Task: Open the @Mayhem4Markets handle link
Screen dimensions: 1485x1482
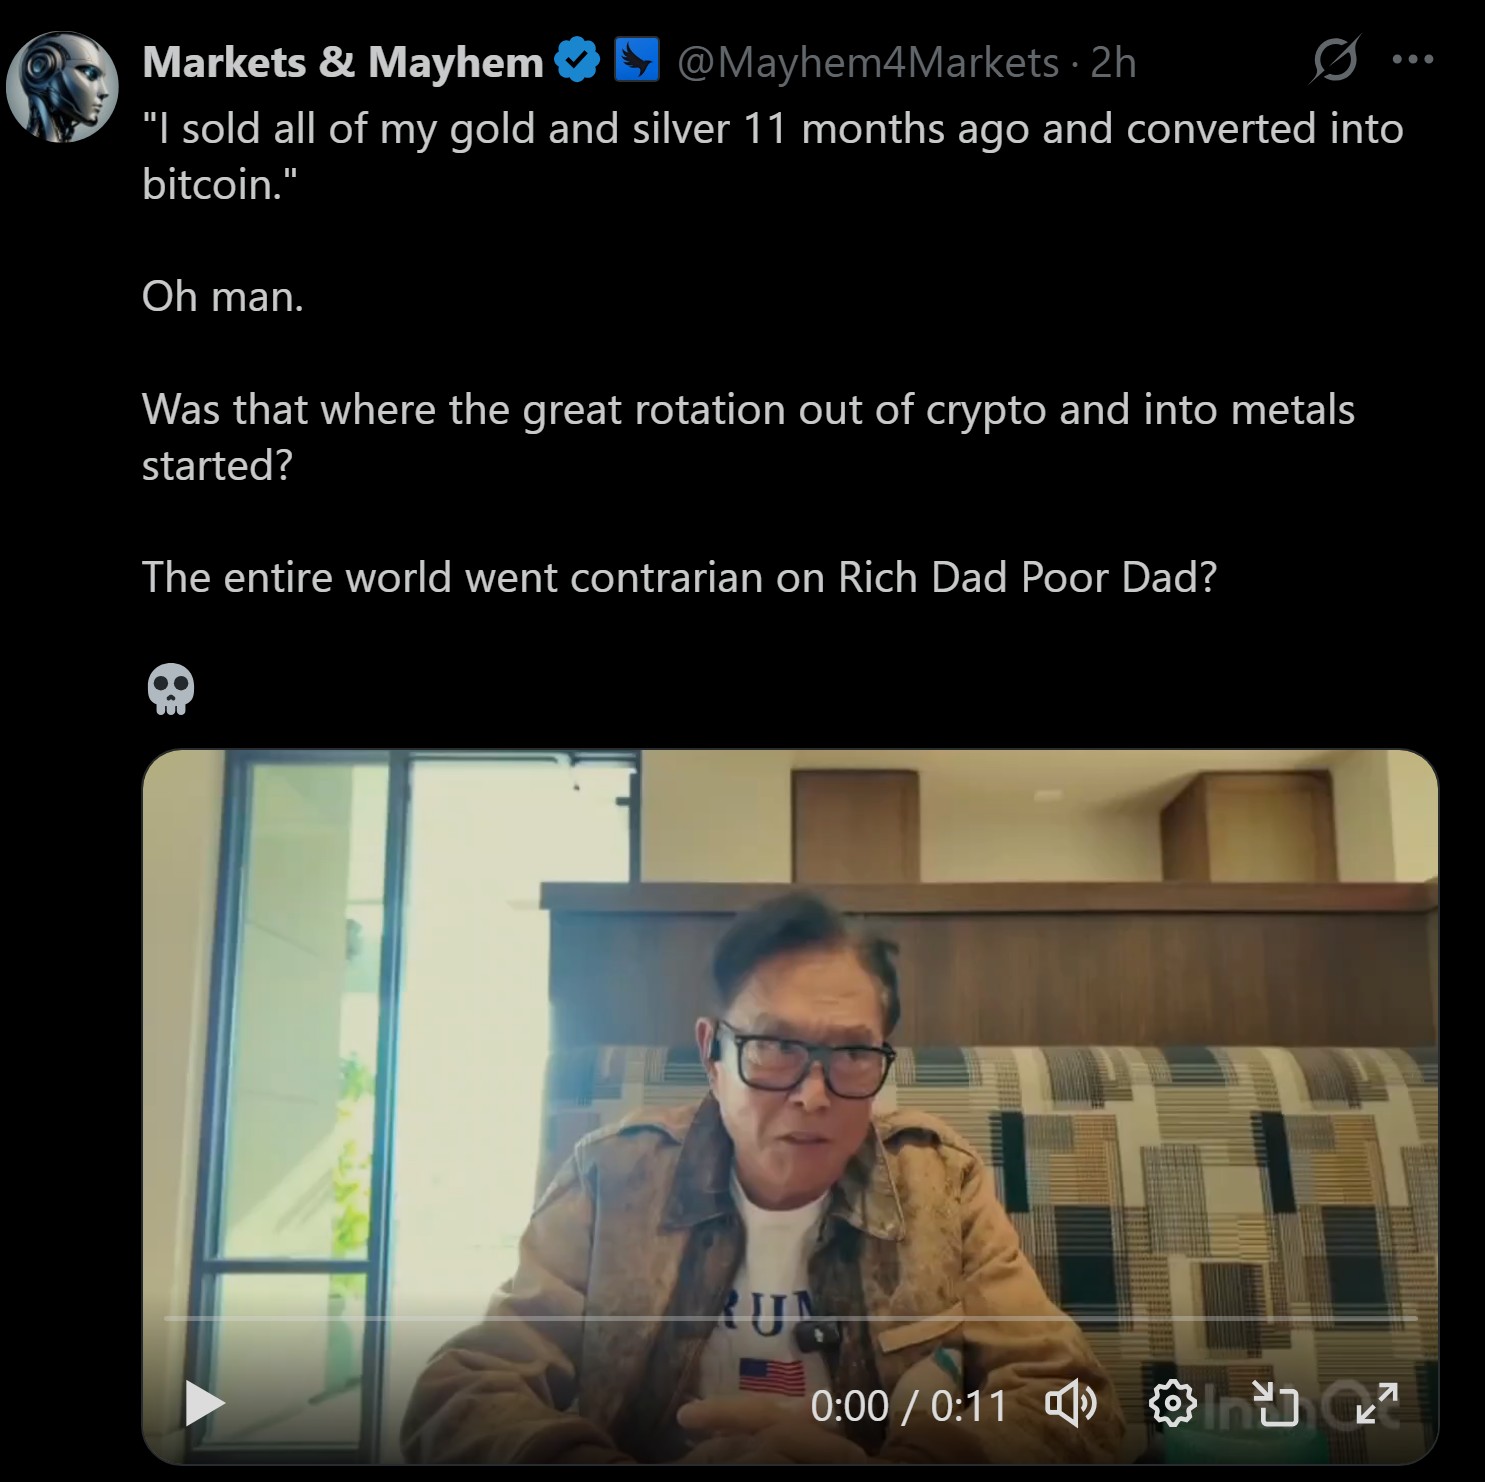Action: point(867,63)
